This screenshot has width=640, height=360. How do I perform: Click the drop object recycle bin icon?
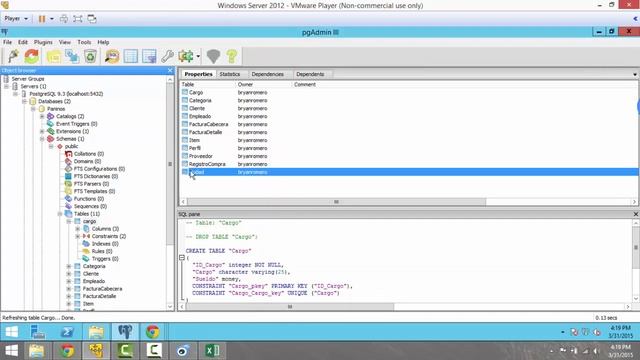pyautogui.click(x=90, y=56)
